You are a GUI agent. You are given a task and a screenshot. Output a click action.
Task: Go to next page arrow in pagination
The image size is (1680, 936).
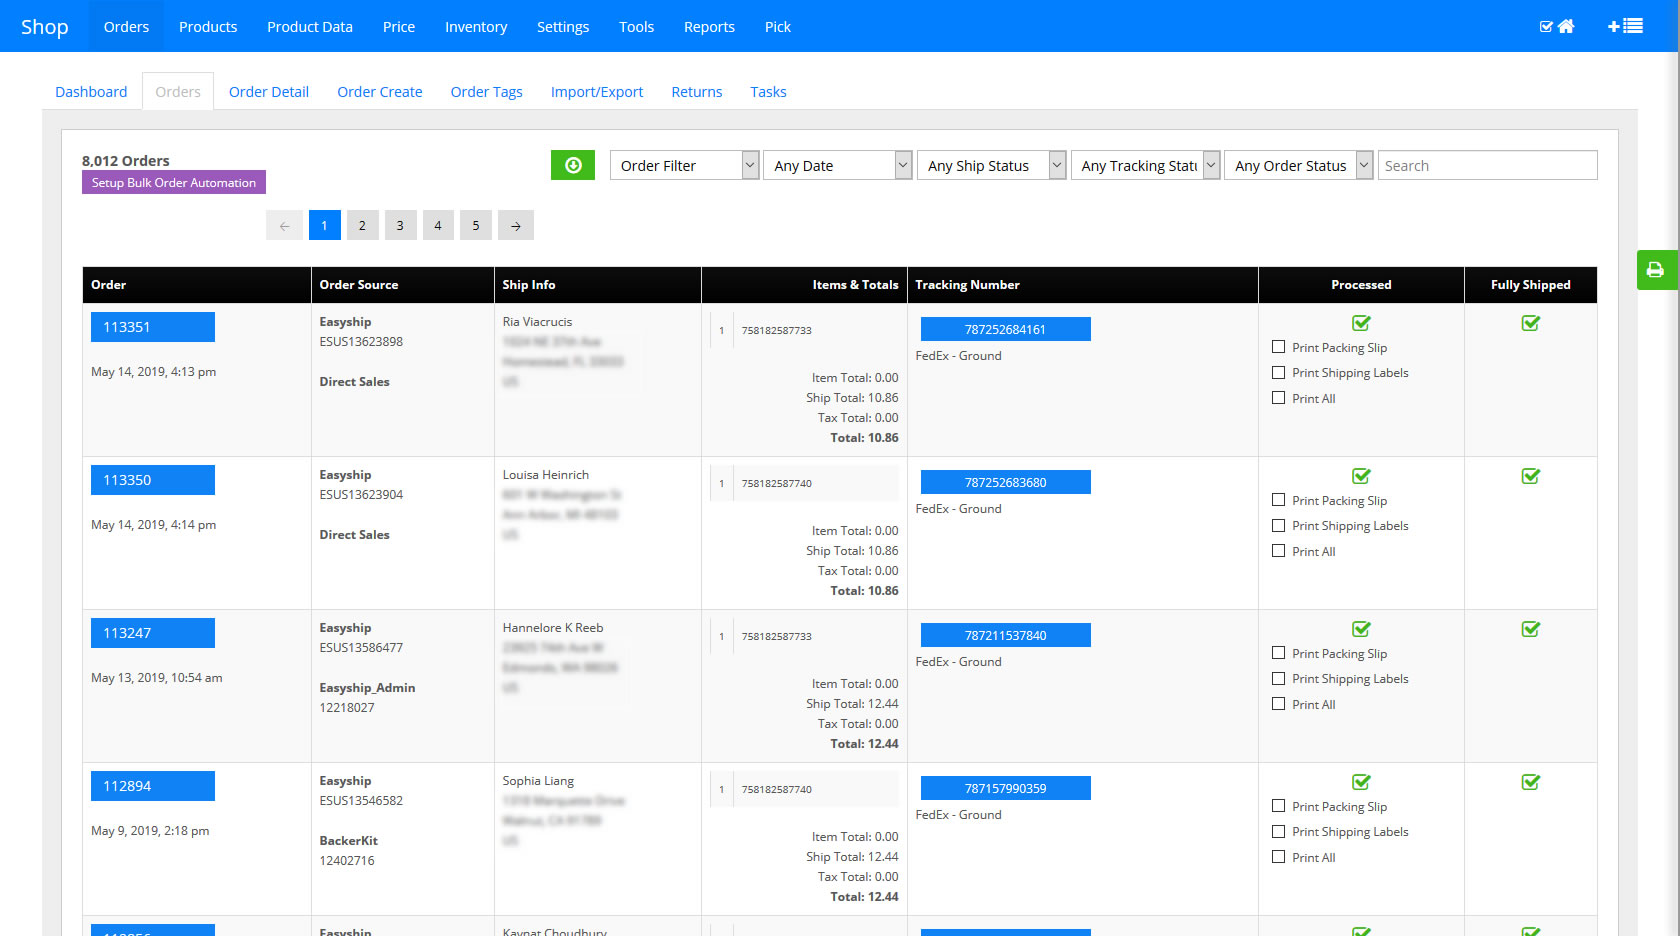pyautogui.click(x=515, y=225)
